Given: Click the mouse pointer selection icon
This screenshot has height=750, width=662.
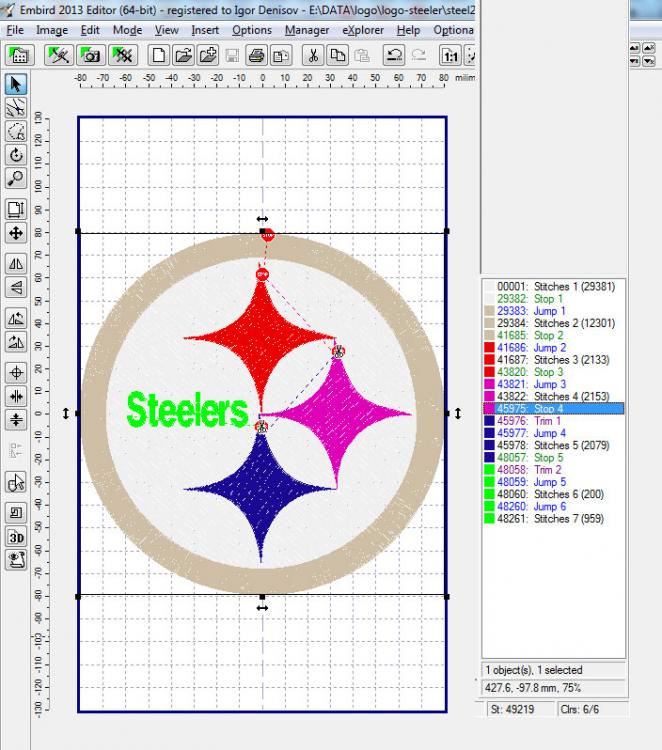Looking at the screenshot, I should click(x=16, y=482).
